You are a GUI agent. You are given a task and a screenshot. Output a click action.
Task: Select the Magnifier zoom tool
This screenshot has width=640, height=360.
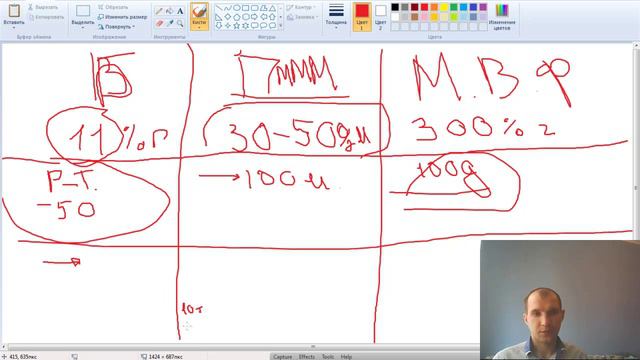(180, 24)
